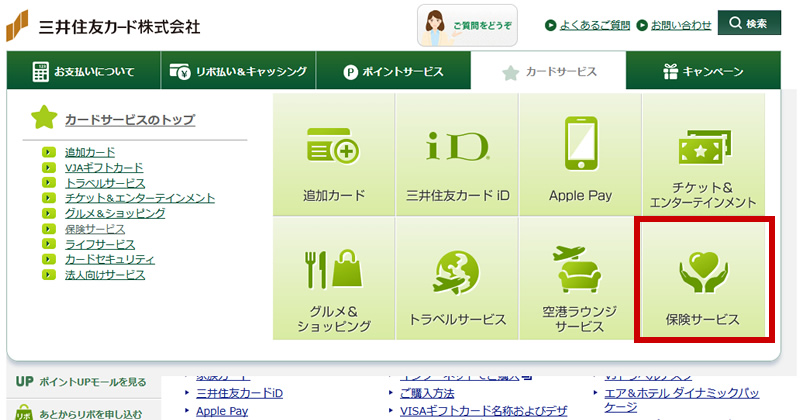This screenshot has height=420, width=800.
Task: Click arrow bullet beside ライフサービス
Action: (x=49, y=244)
